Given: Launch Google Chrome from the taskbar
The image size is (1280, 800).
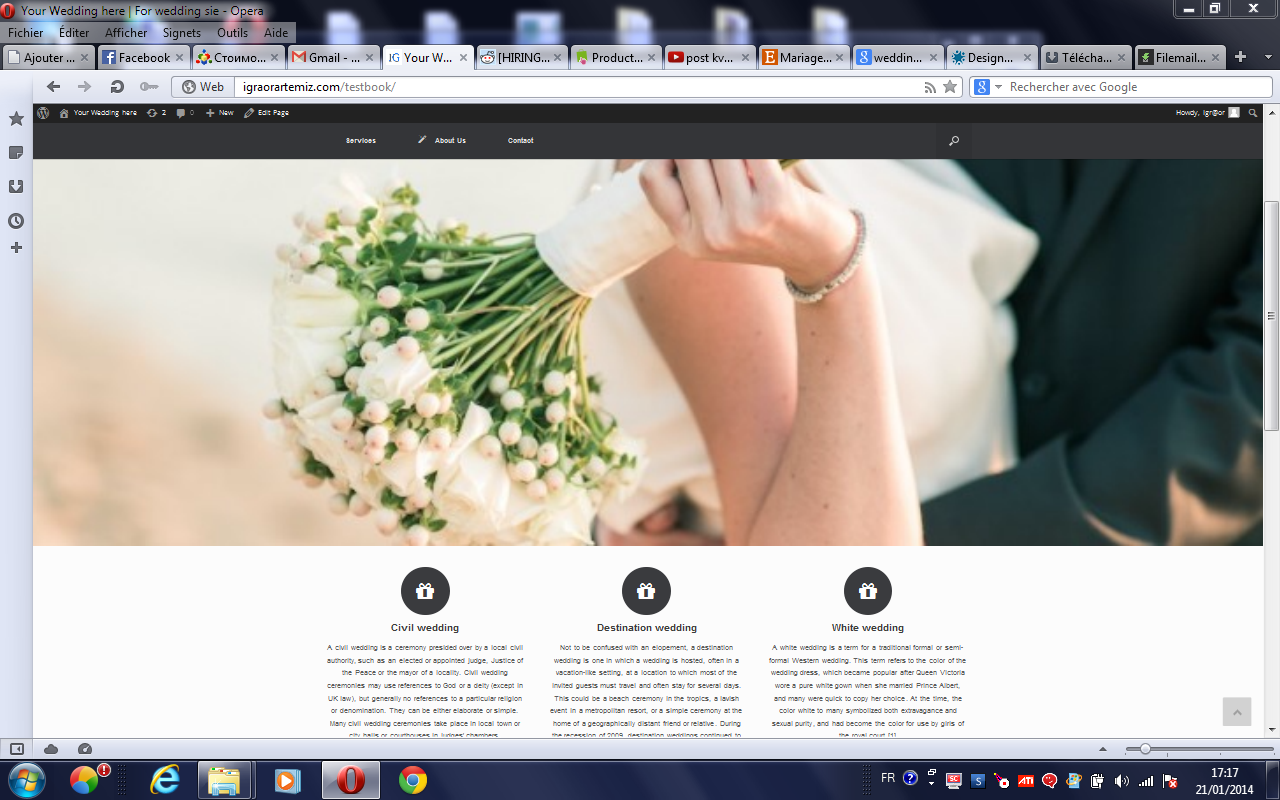Looking at the screenshot, I should [413, 779].
